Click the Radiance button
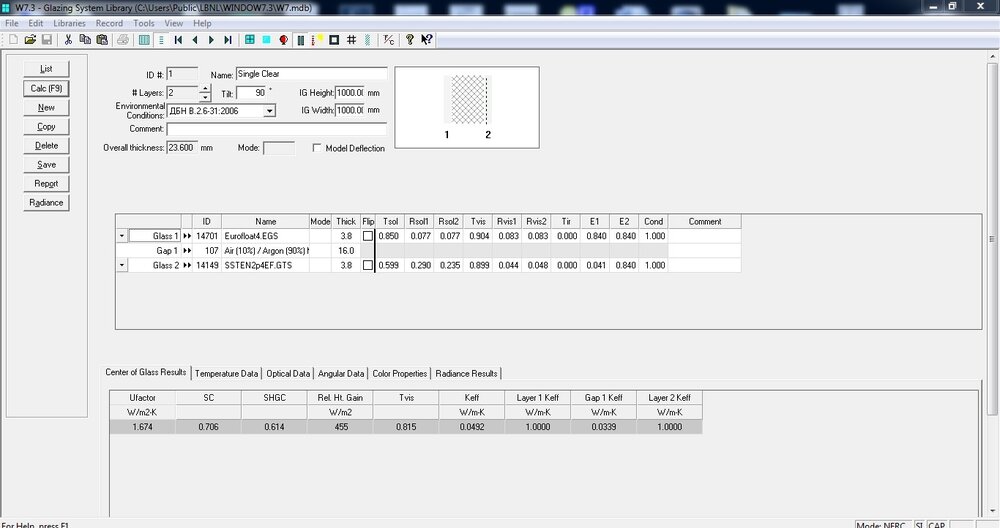 46,202
